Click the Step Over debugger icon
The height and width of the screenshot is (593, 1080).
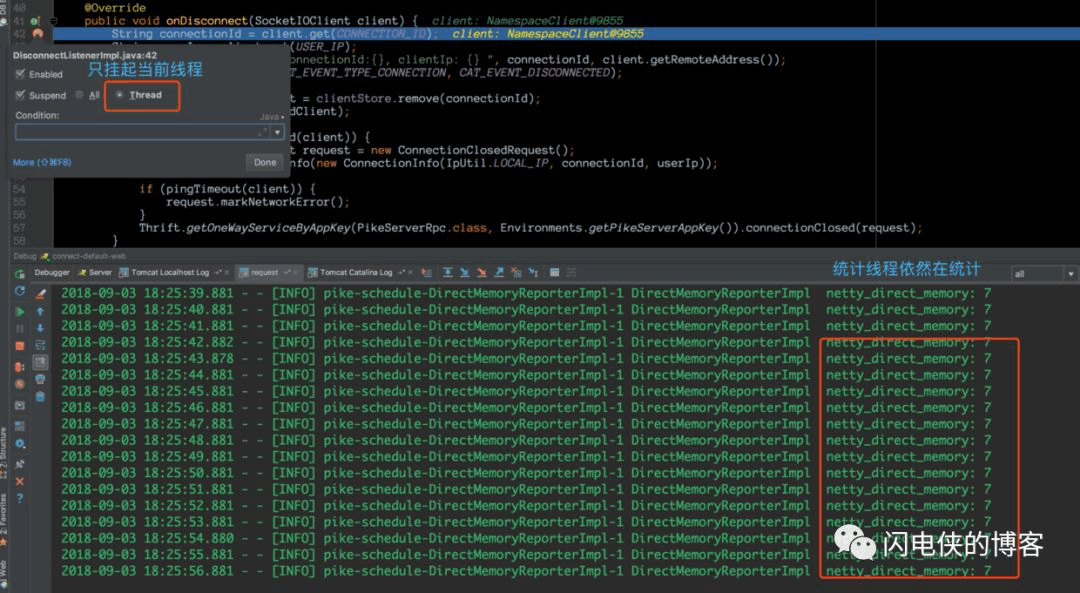pyautogui.click(x=448, y=273)
